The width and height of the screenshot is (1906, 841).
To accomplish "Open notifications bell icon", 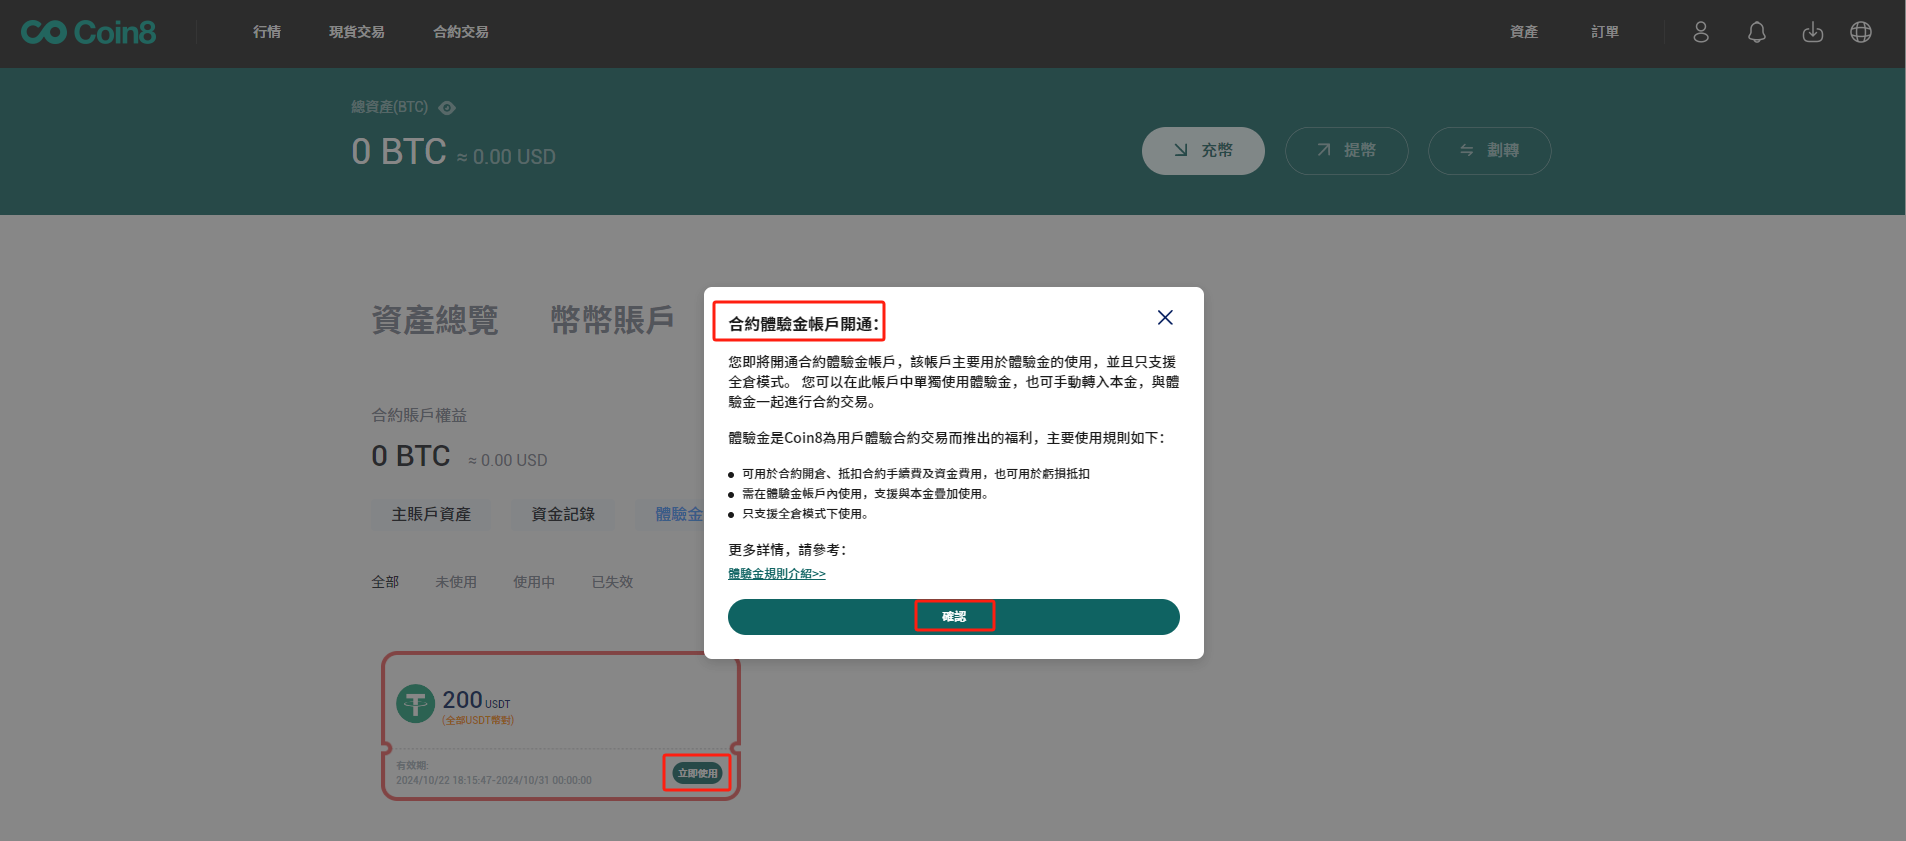I will click(x=1756, y=32).
